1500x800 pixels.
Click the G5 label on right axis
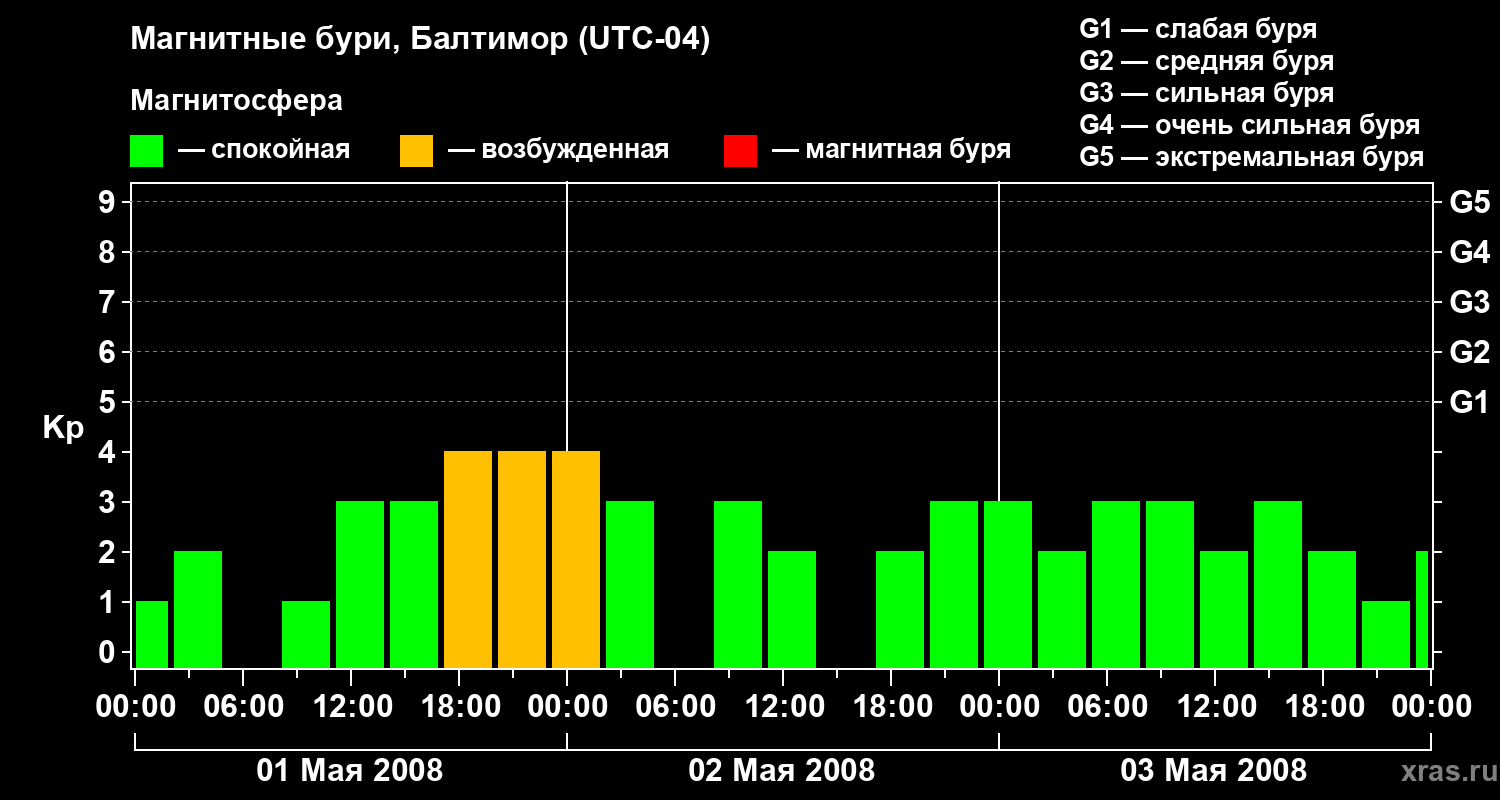coord(1469,202)
